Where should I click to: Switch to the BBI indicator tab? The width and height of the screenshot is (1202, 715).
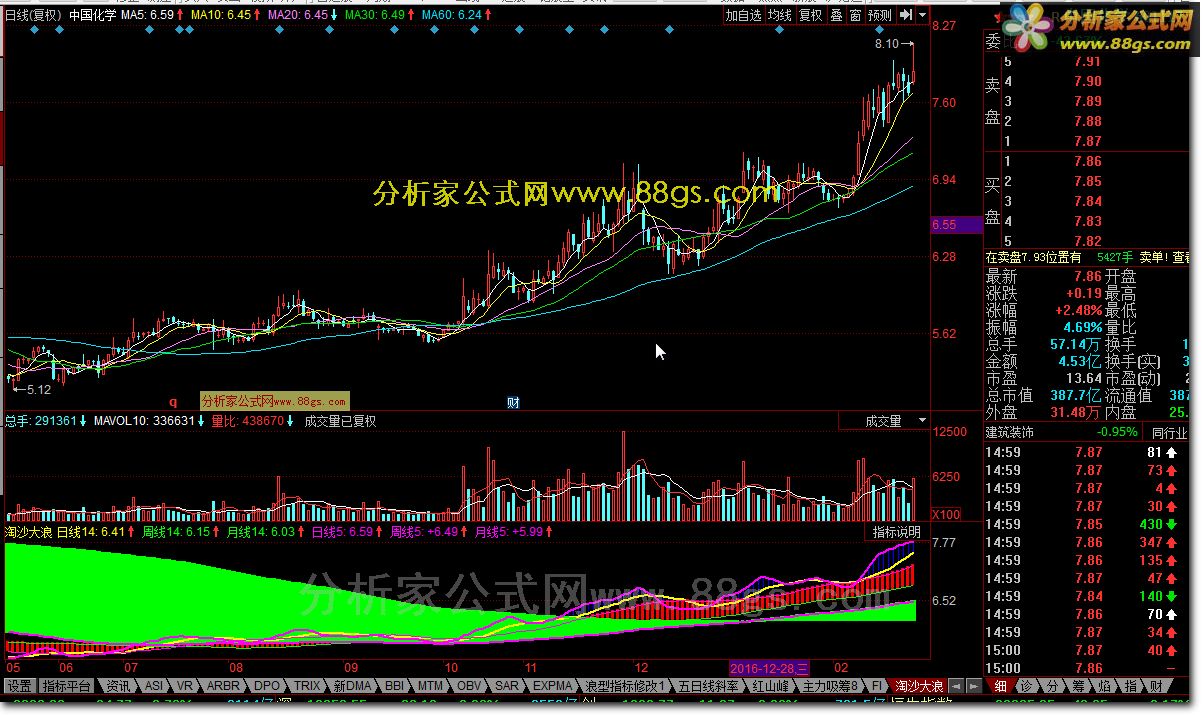pos(394,686)
